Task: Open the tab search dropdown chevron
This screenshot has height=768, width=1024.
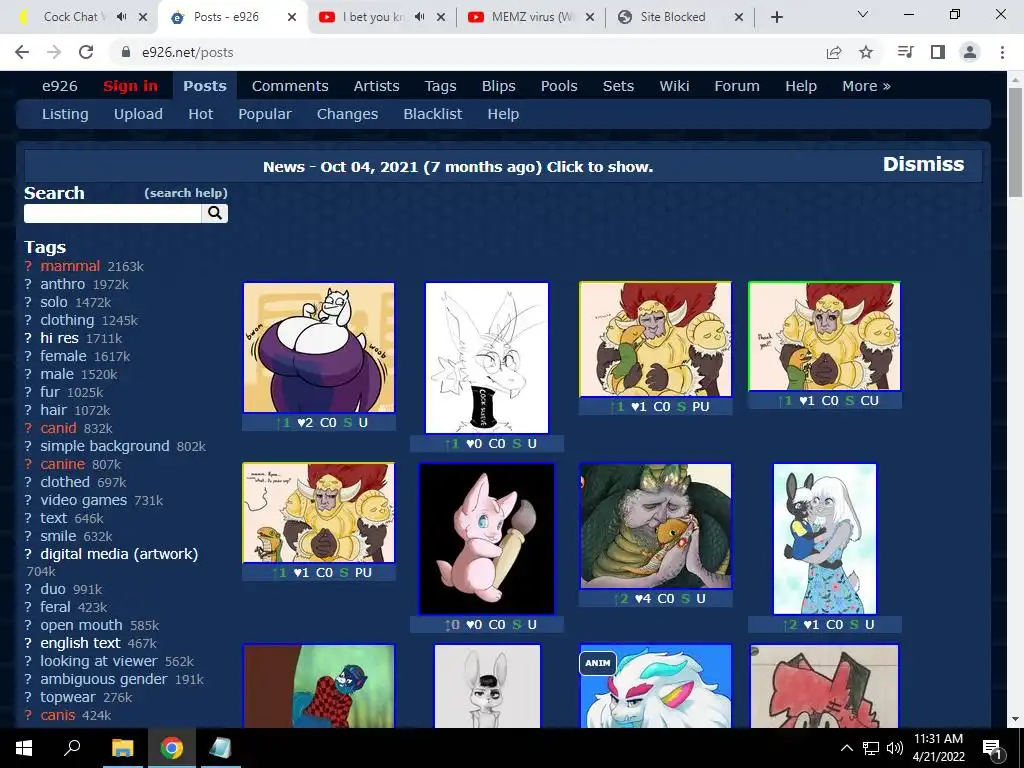Action: tap(863, 14)
